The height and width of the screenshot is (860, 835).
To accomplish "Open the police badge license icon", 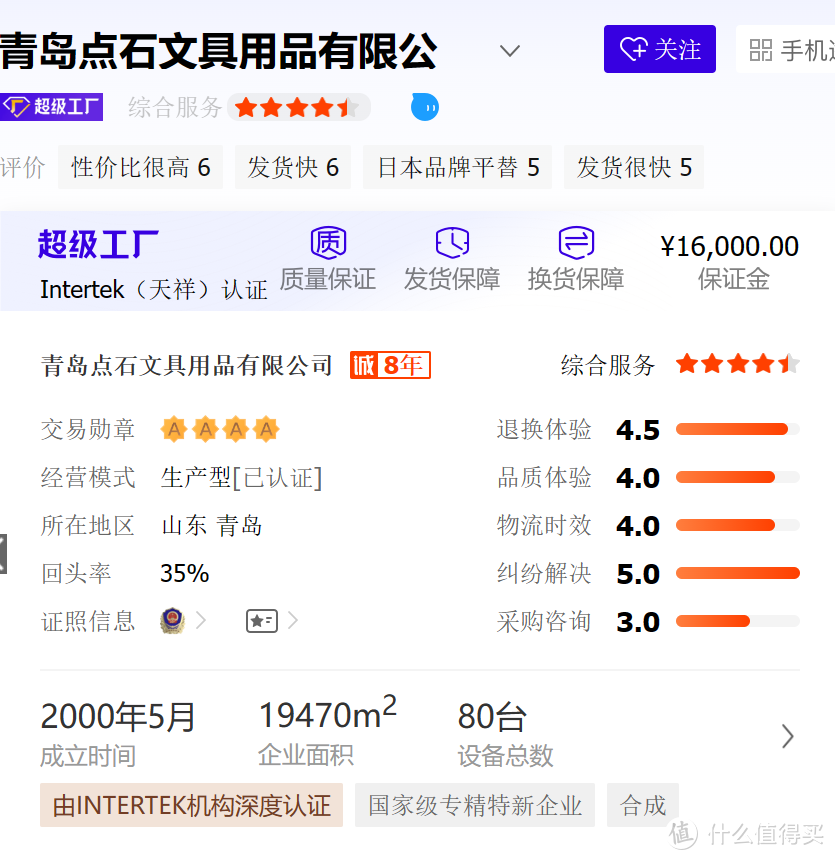I will (172, 621).
